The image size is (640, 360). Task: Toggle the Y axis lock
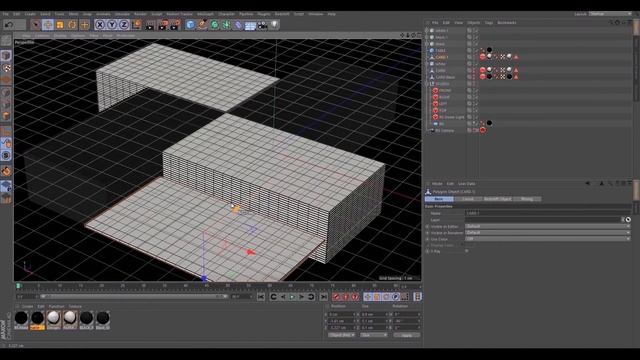tap(112, 25)
